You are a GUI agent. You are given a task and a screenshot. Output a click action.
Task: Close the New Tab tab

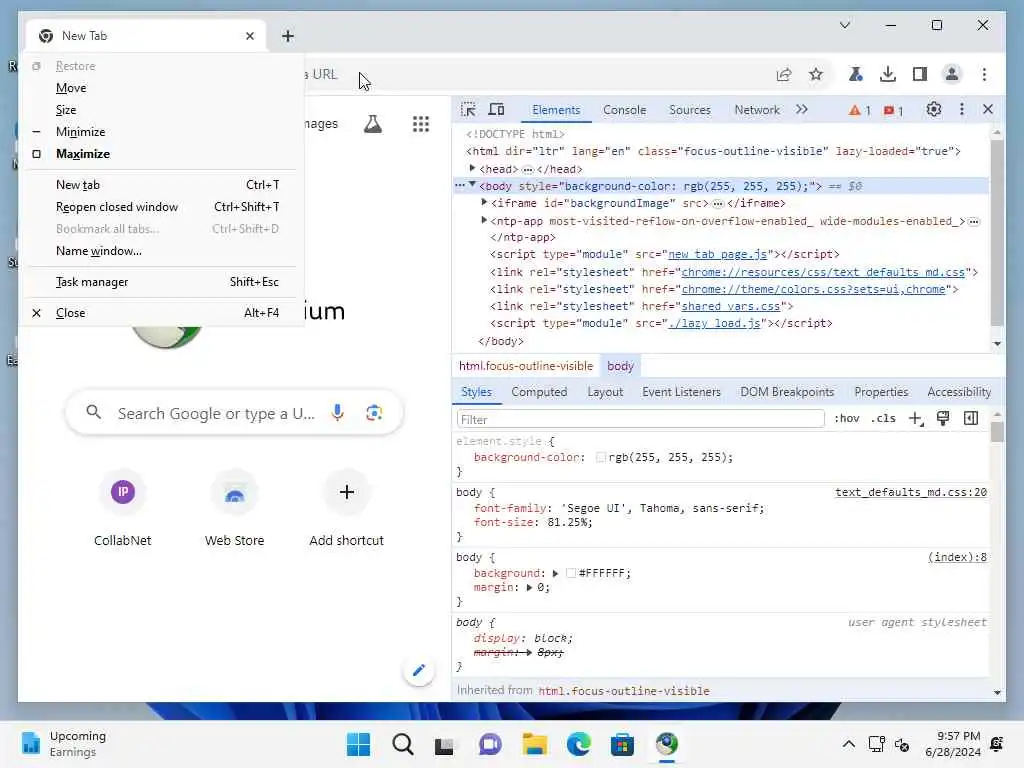pyautogui.click(x=249, y=36)
